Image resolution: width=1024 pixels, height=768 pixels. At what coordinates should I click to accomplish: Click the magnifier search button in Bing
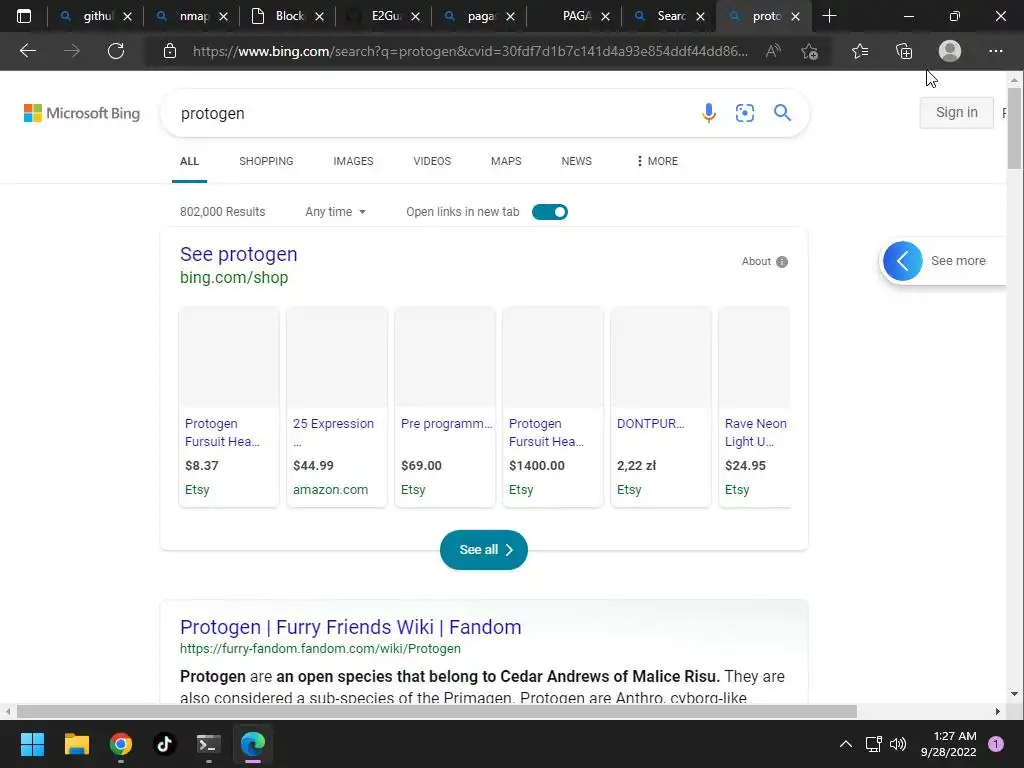point(782,113)
